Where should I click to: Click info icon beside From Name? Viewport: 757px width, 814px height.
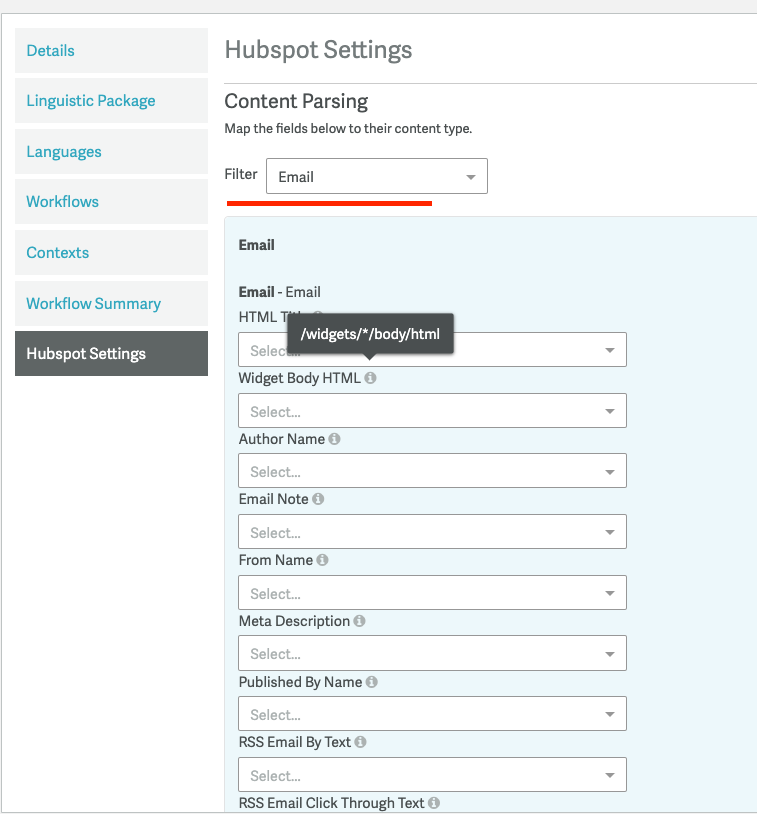pos(322,560)
